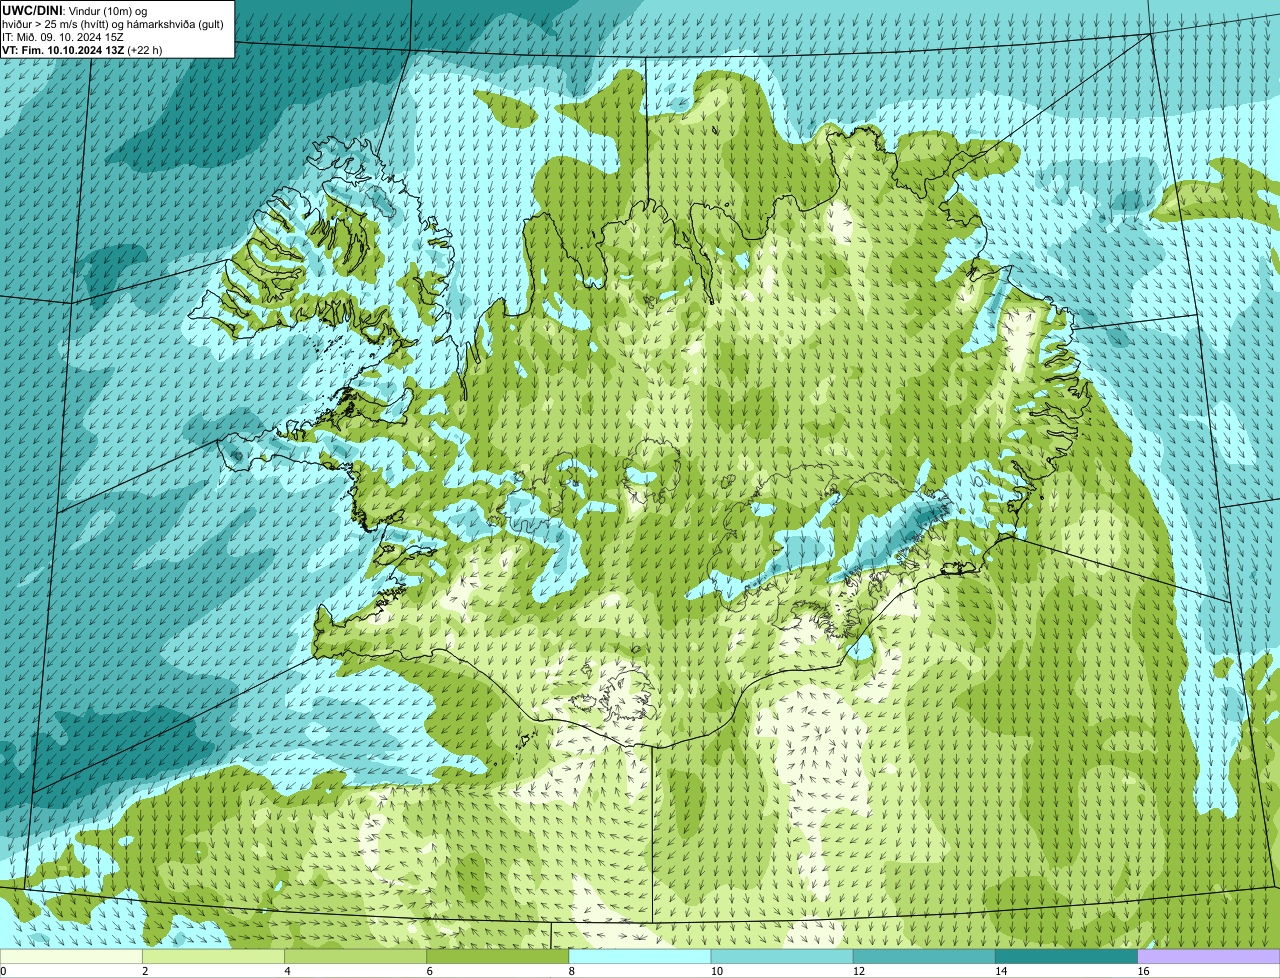Viewport: 1280px width, 978px height.
Task: Click the legend scale label '12'
Action: coord(858,971)
